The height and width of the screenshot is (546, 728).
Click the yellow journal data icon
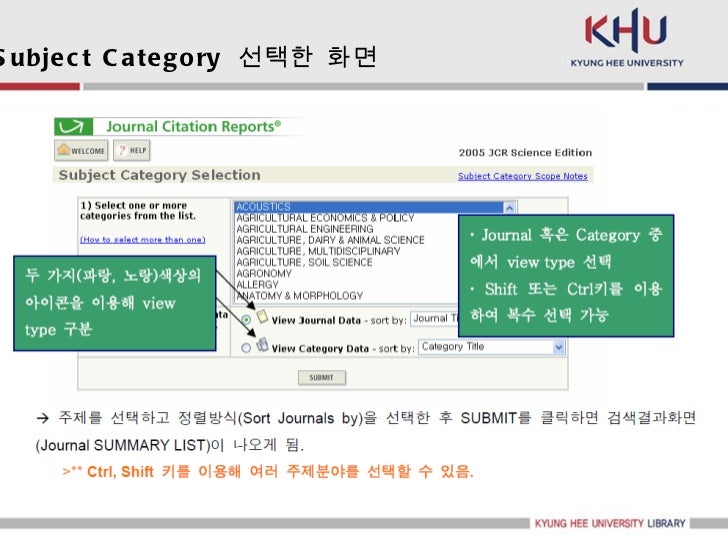click(x=262, y=317)
